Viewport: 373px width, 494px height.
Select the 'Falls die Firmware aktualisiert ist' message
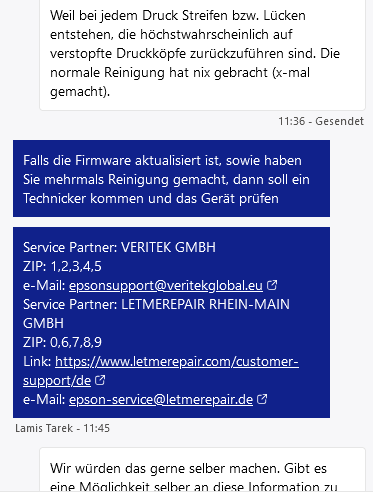pos(171,179)
